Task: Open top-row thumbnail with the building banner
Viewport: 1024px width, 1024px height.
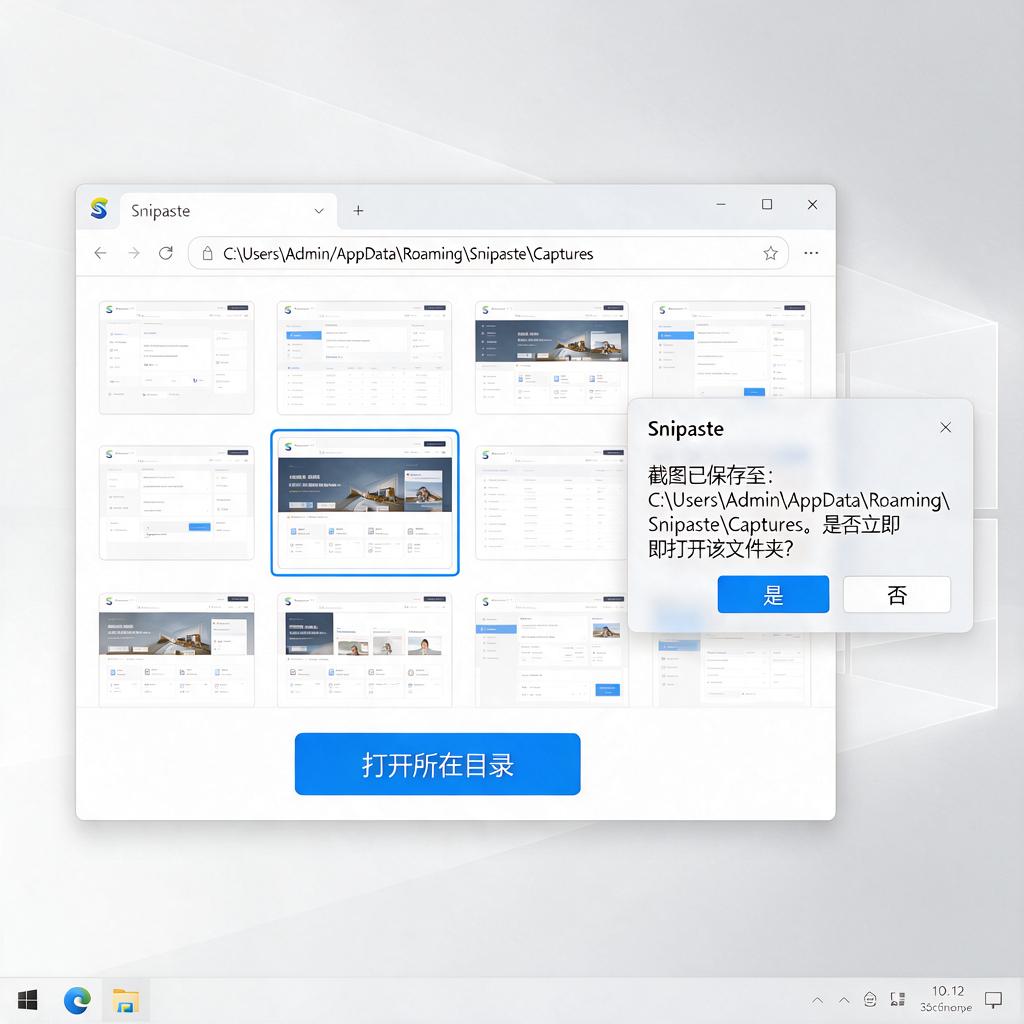Action: click(552, 357)
